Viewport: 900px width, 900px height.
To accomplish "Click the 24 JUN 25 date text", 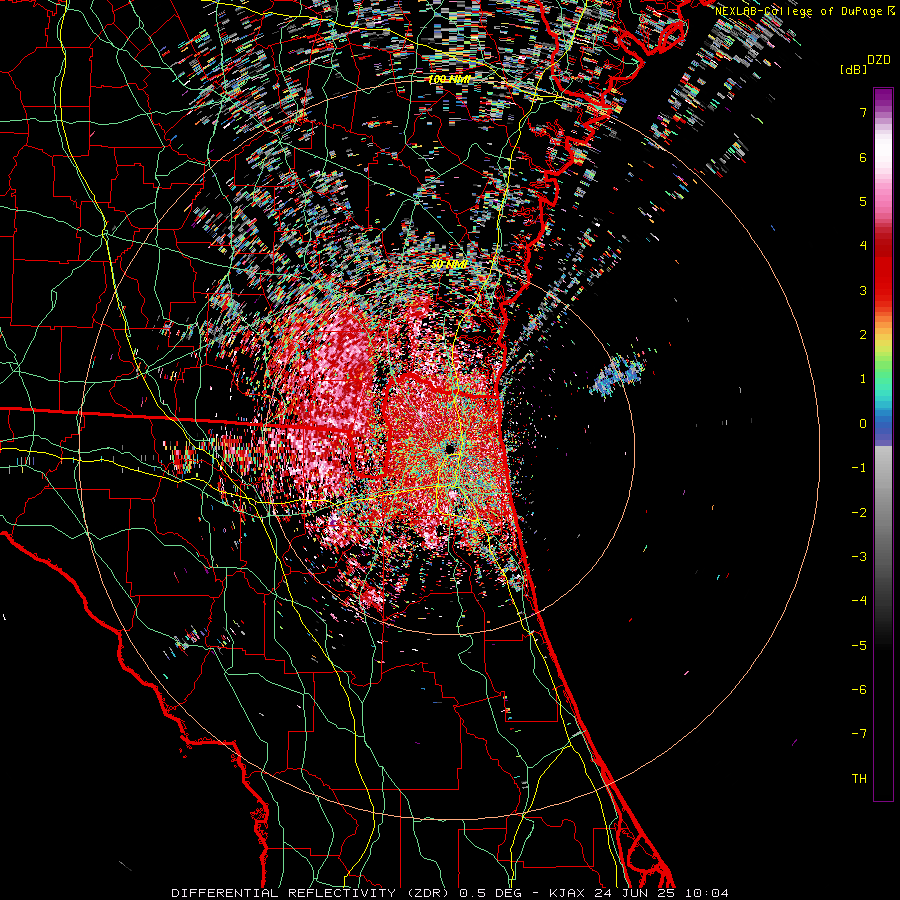I will (x=632, y=893).
